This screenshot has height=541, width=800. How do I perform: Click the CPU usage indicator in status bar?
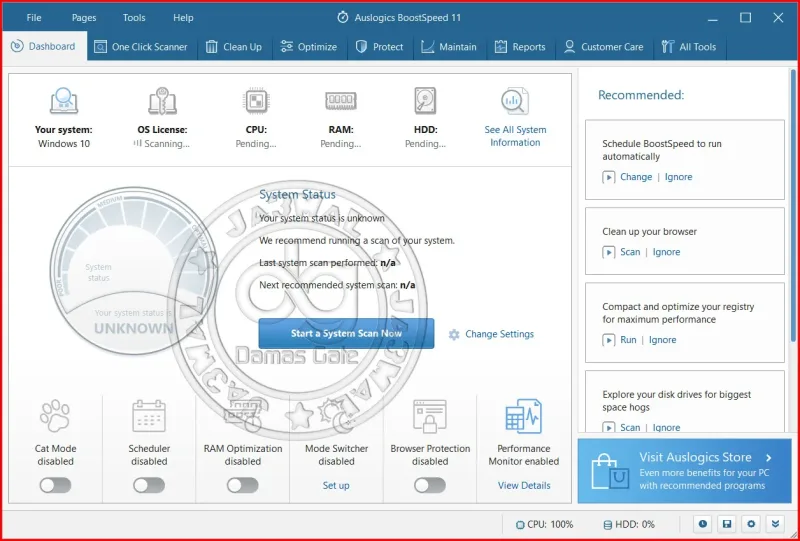(544, 524)
